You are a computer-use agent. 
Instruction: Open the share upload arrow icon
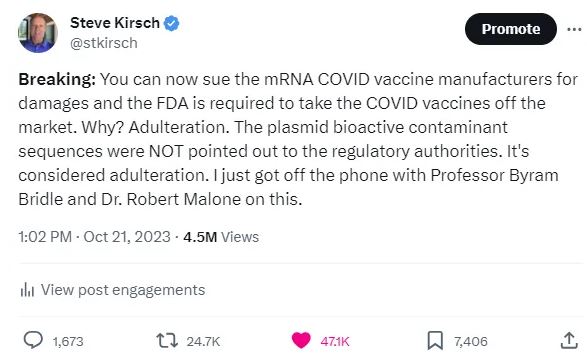[569, 340]
